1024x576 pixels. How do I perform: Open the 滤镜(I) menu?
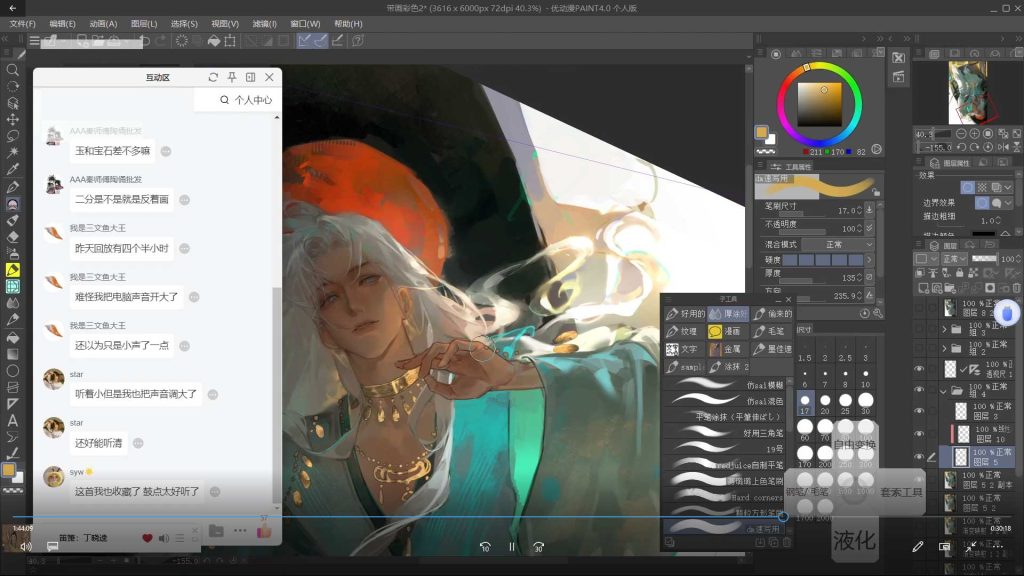tap(264, 24)
